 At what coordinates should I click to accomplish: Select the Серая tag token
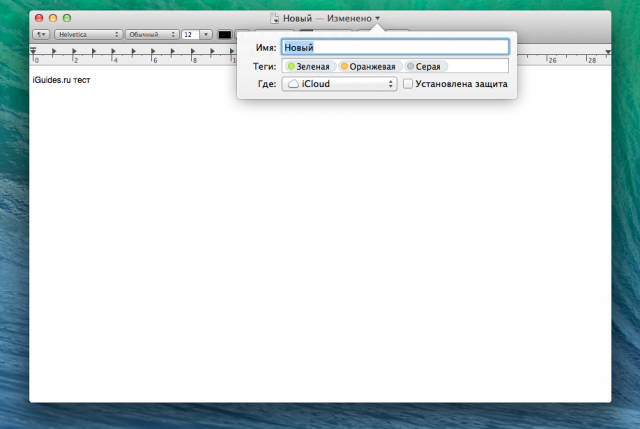tap(425, 67)
